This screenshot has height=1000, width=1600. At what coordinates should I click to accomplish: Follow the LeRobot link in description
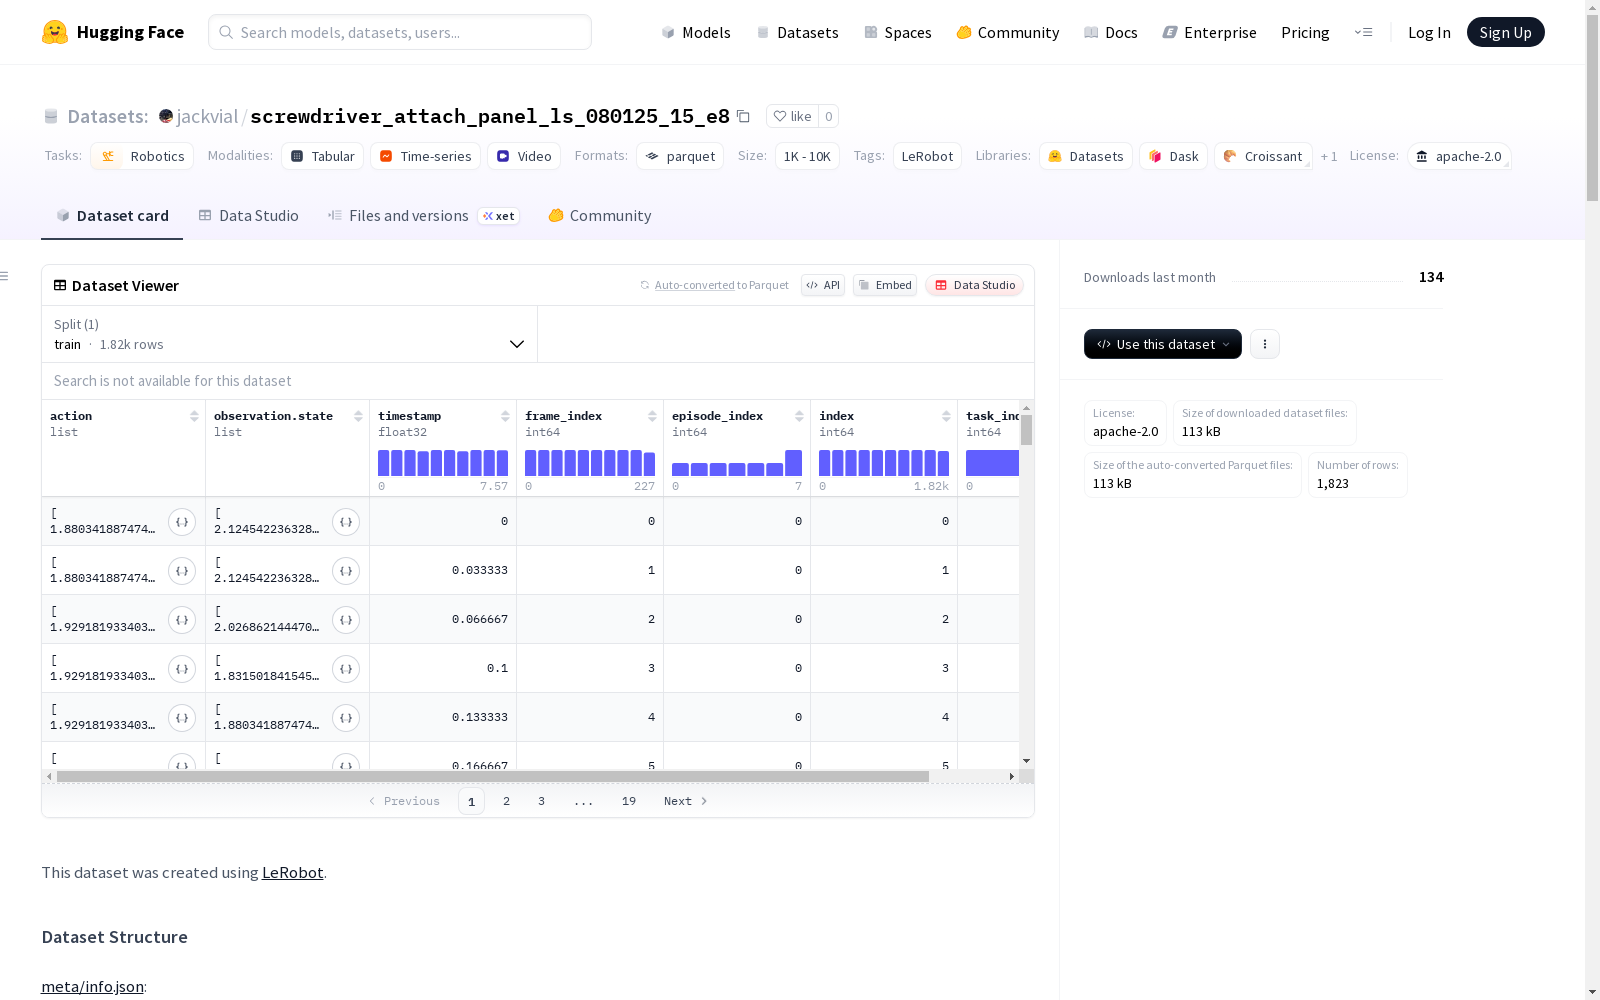[x=292, y=872]
